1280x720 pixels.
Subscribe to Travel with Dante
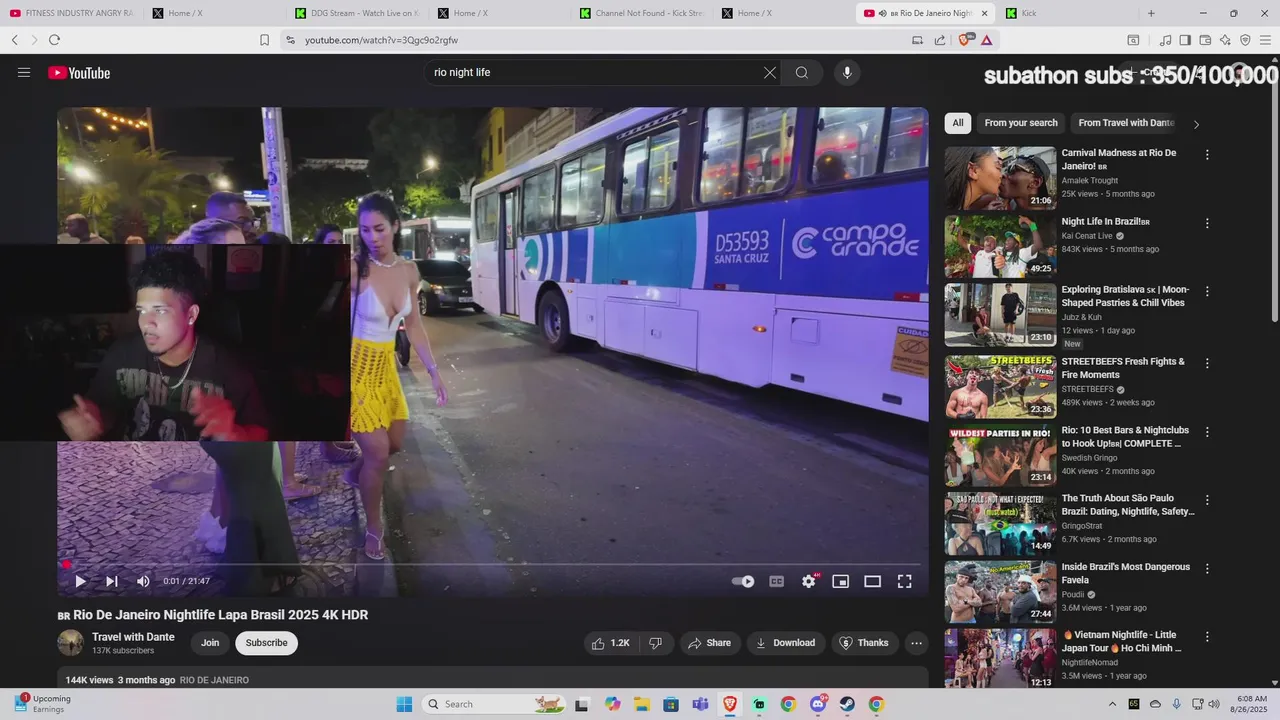[266, 643]
